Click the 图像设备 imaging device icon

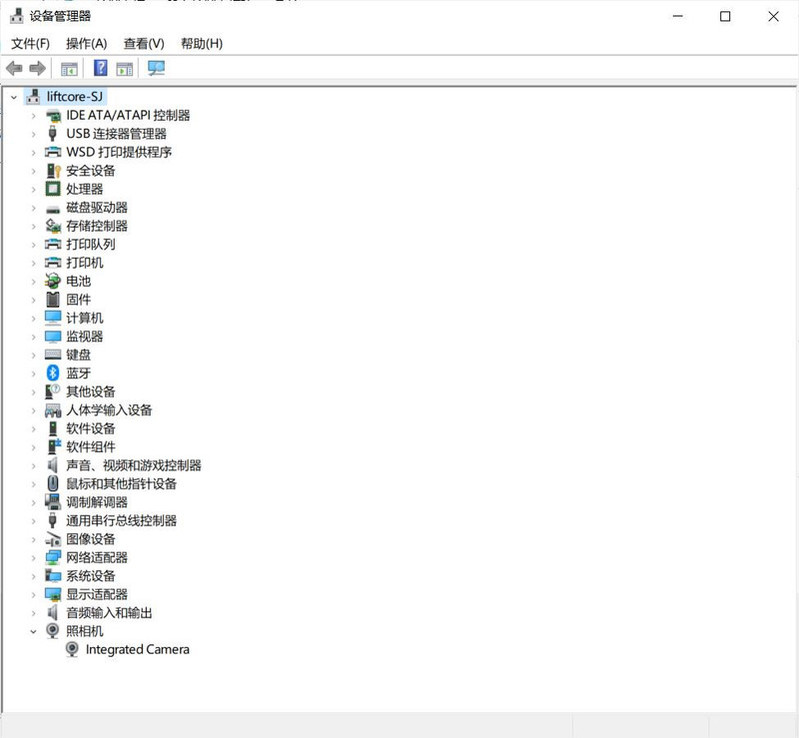tap(53, 539)
